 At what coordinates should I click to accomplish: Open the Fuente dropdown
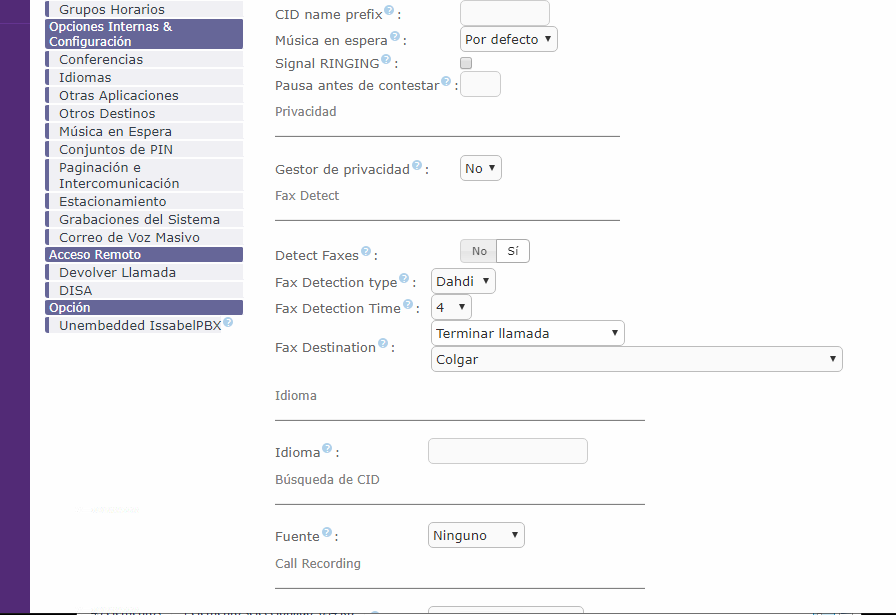(476, 536)
